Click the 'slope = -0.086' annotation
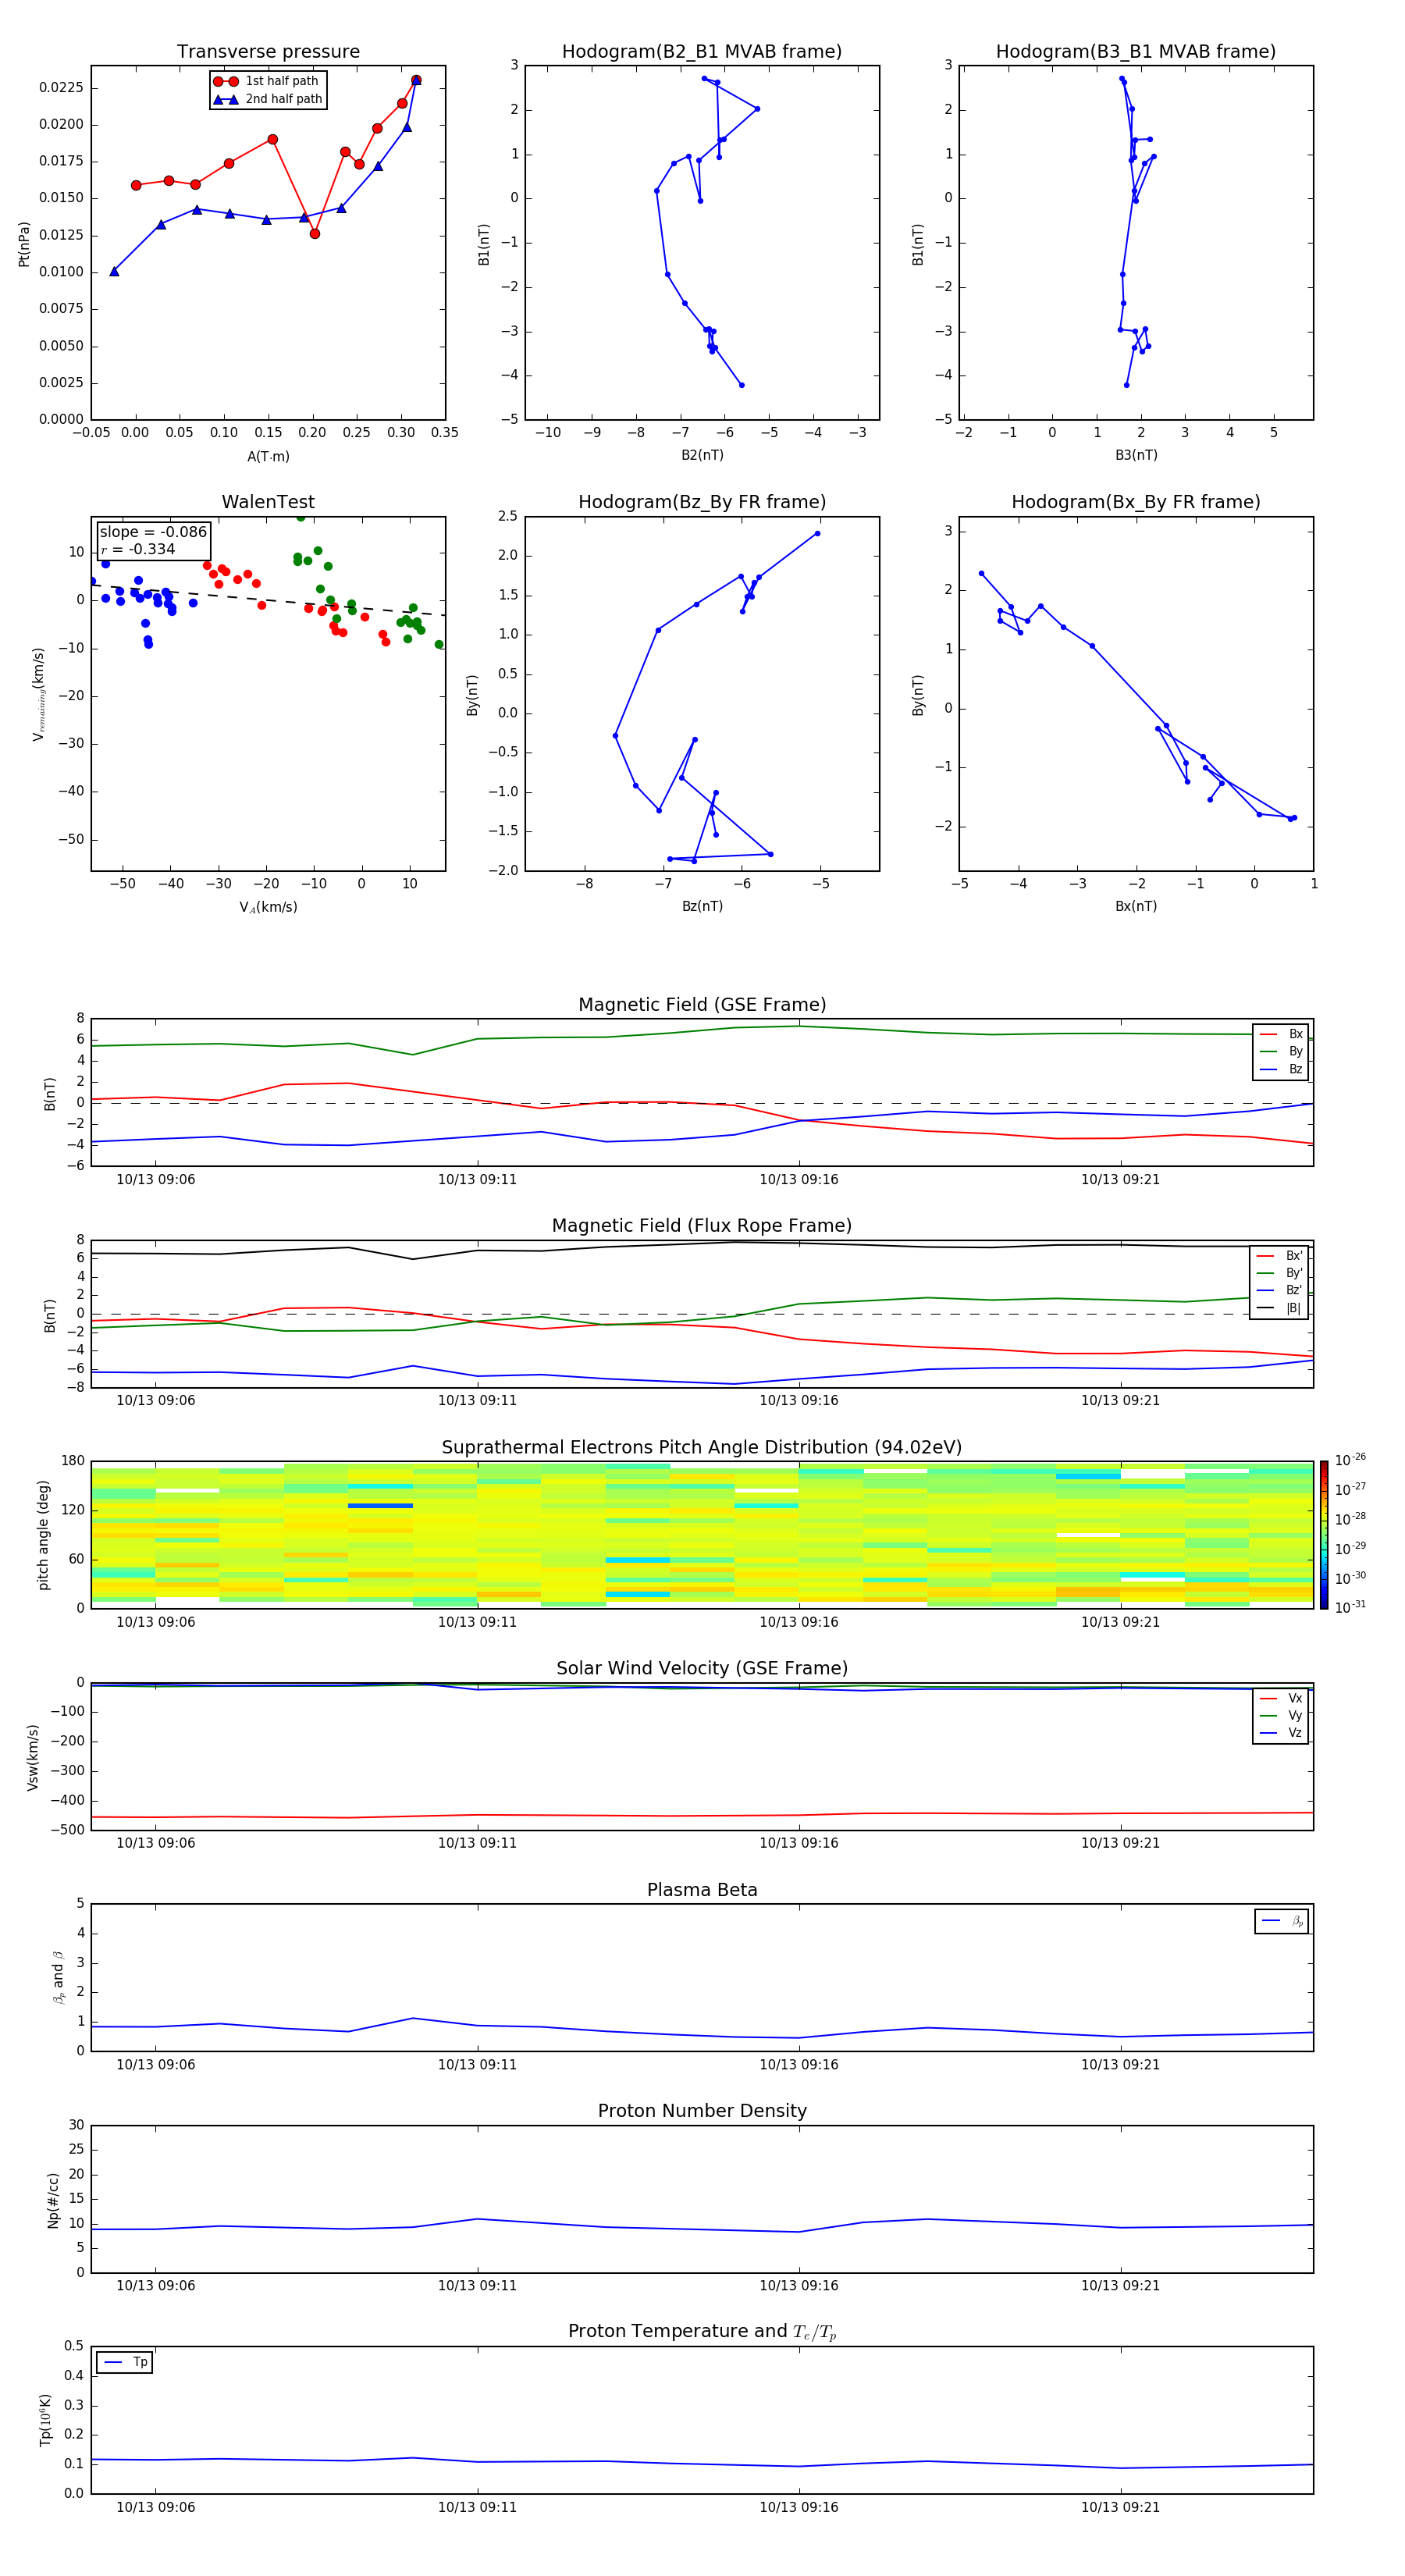 [x=153, y=532]
